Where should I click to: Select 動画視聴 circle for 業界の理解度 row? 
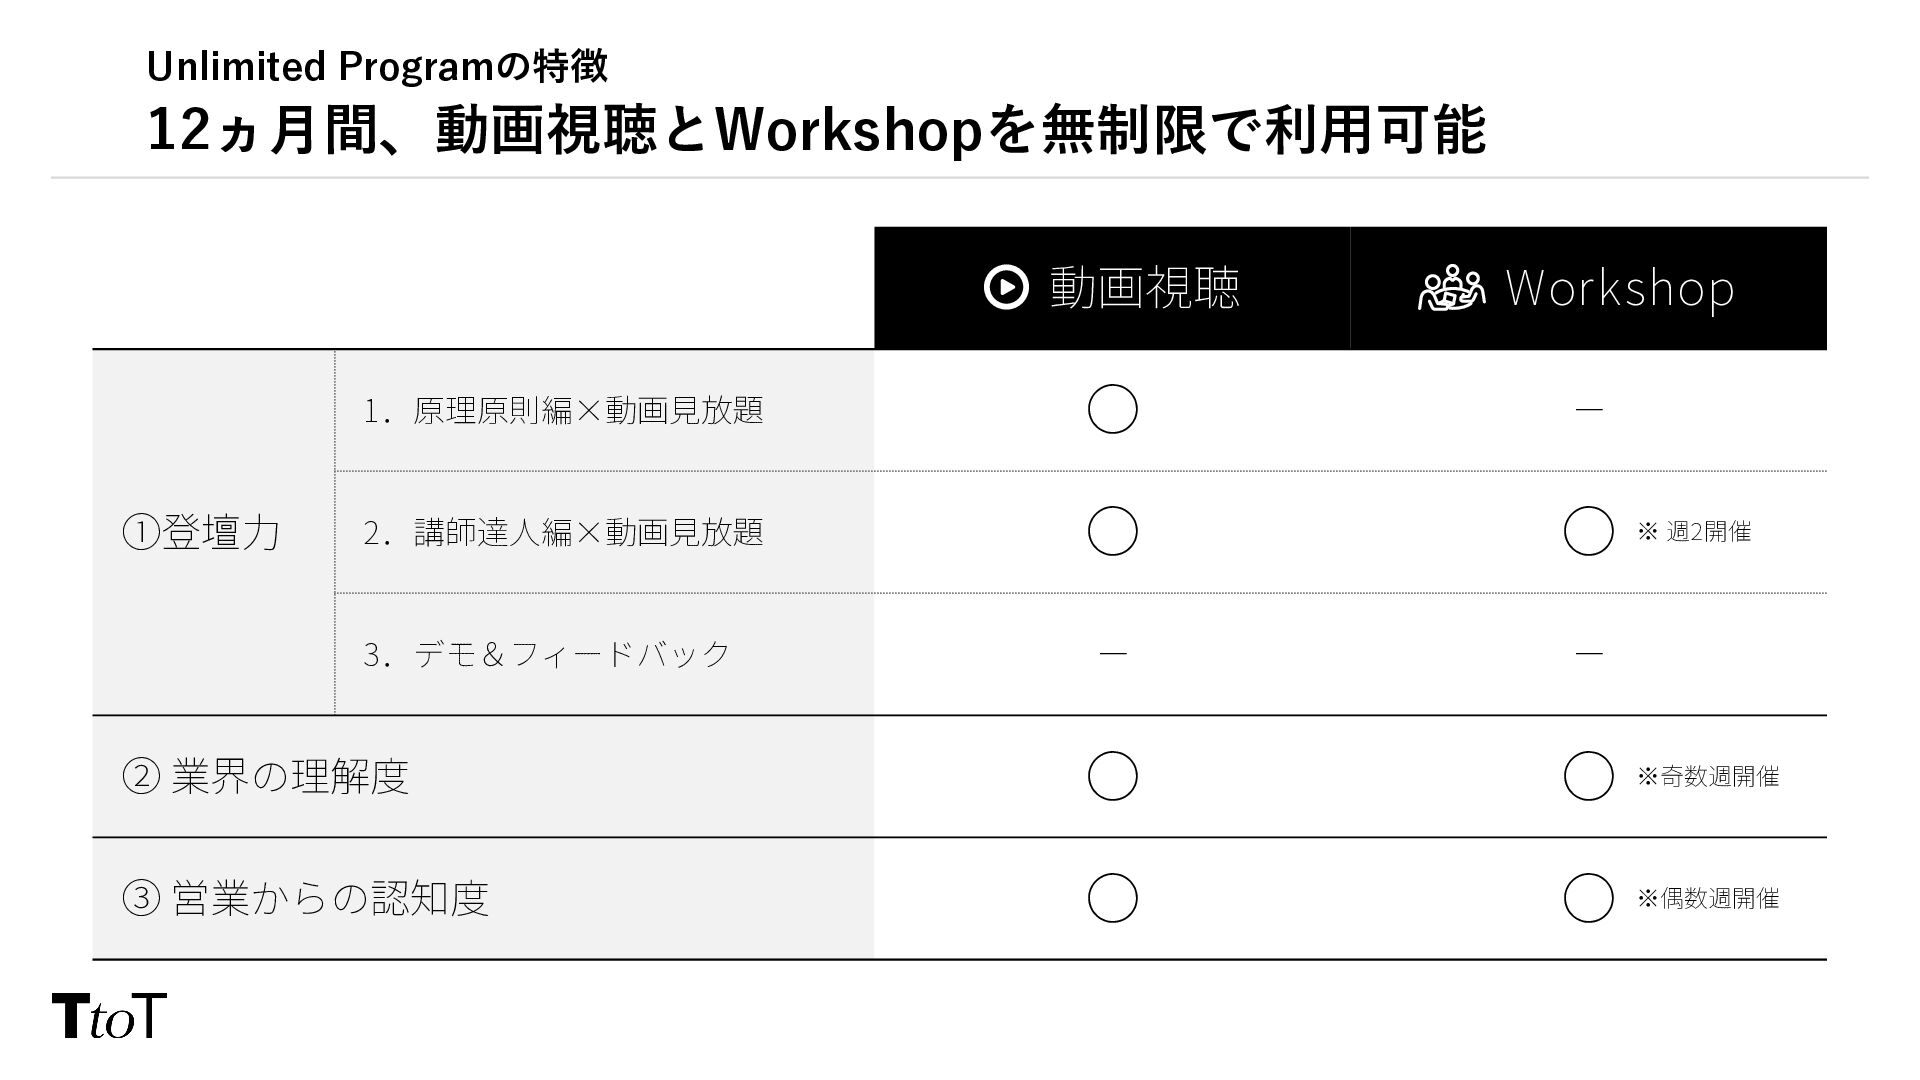click(1112, 776)
